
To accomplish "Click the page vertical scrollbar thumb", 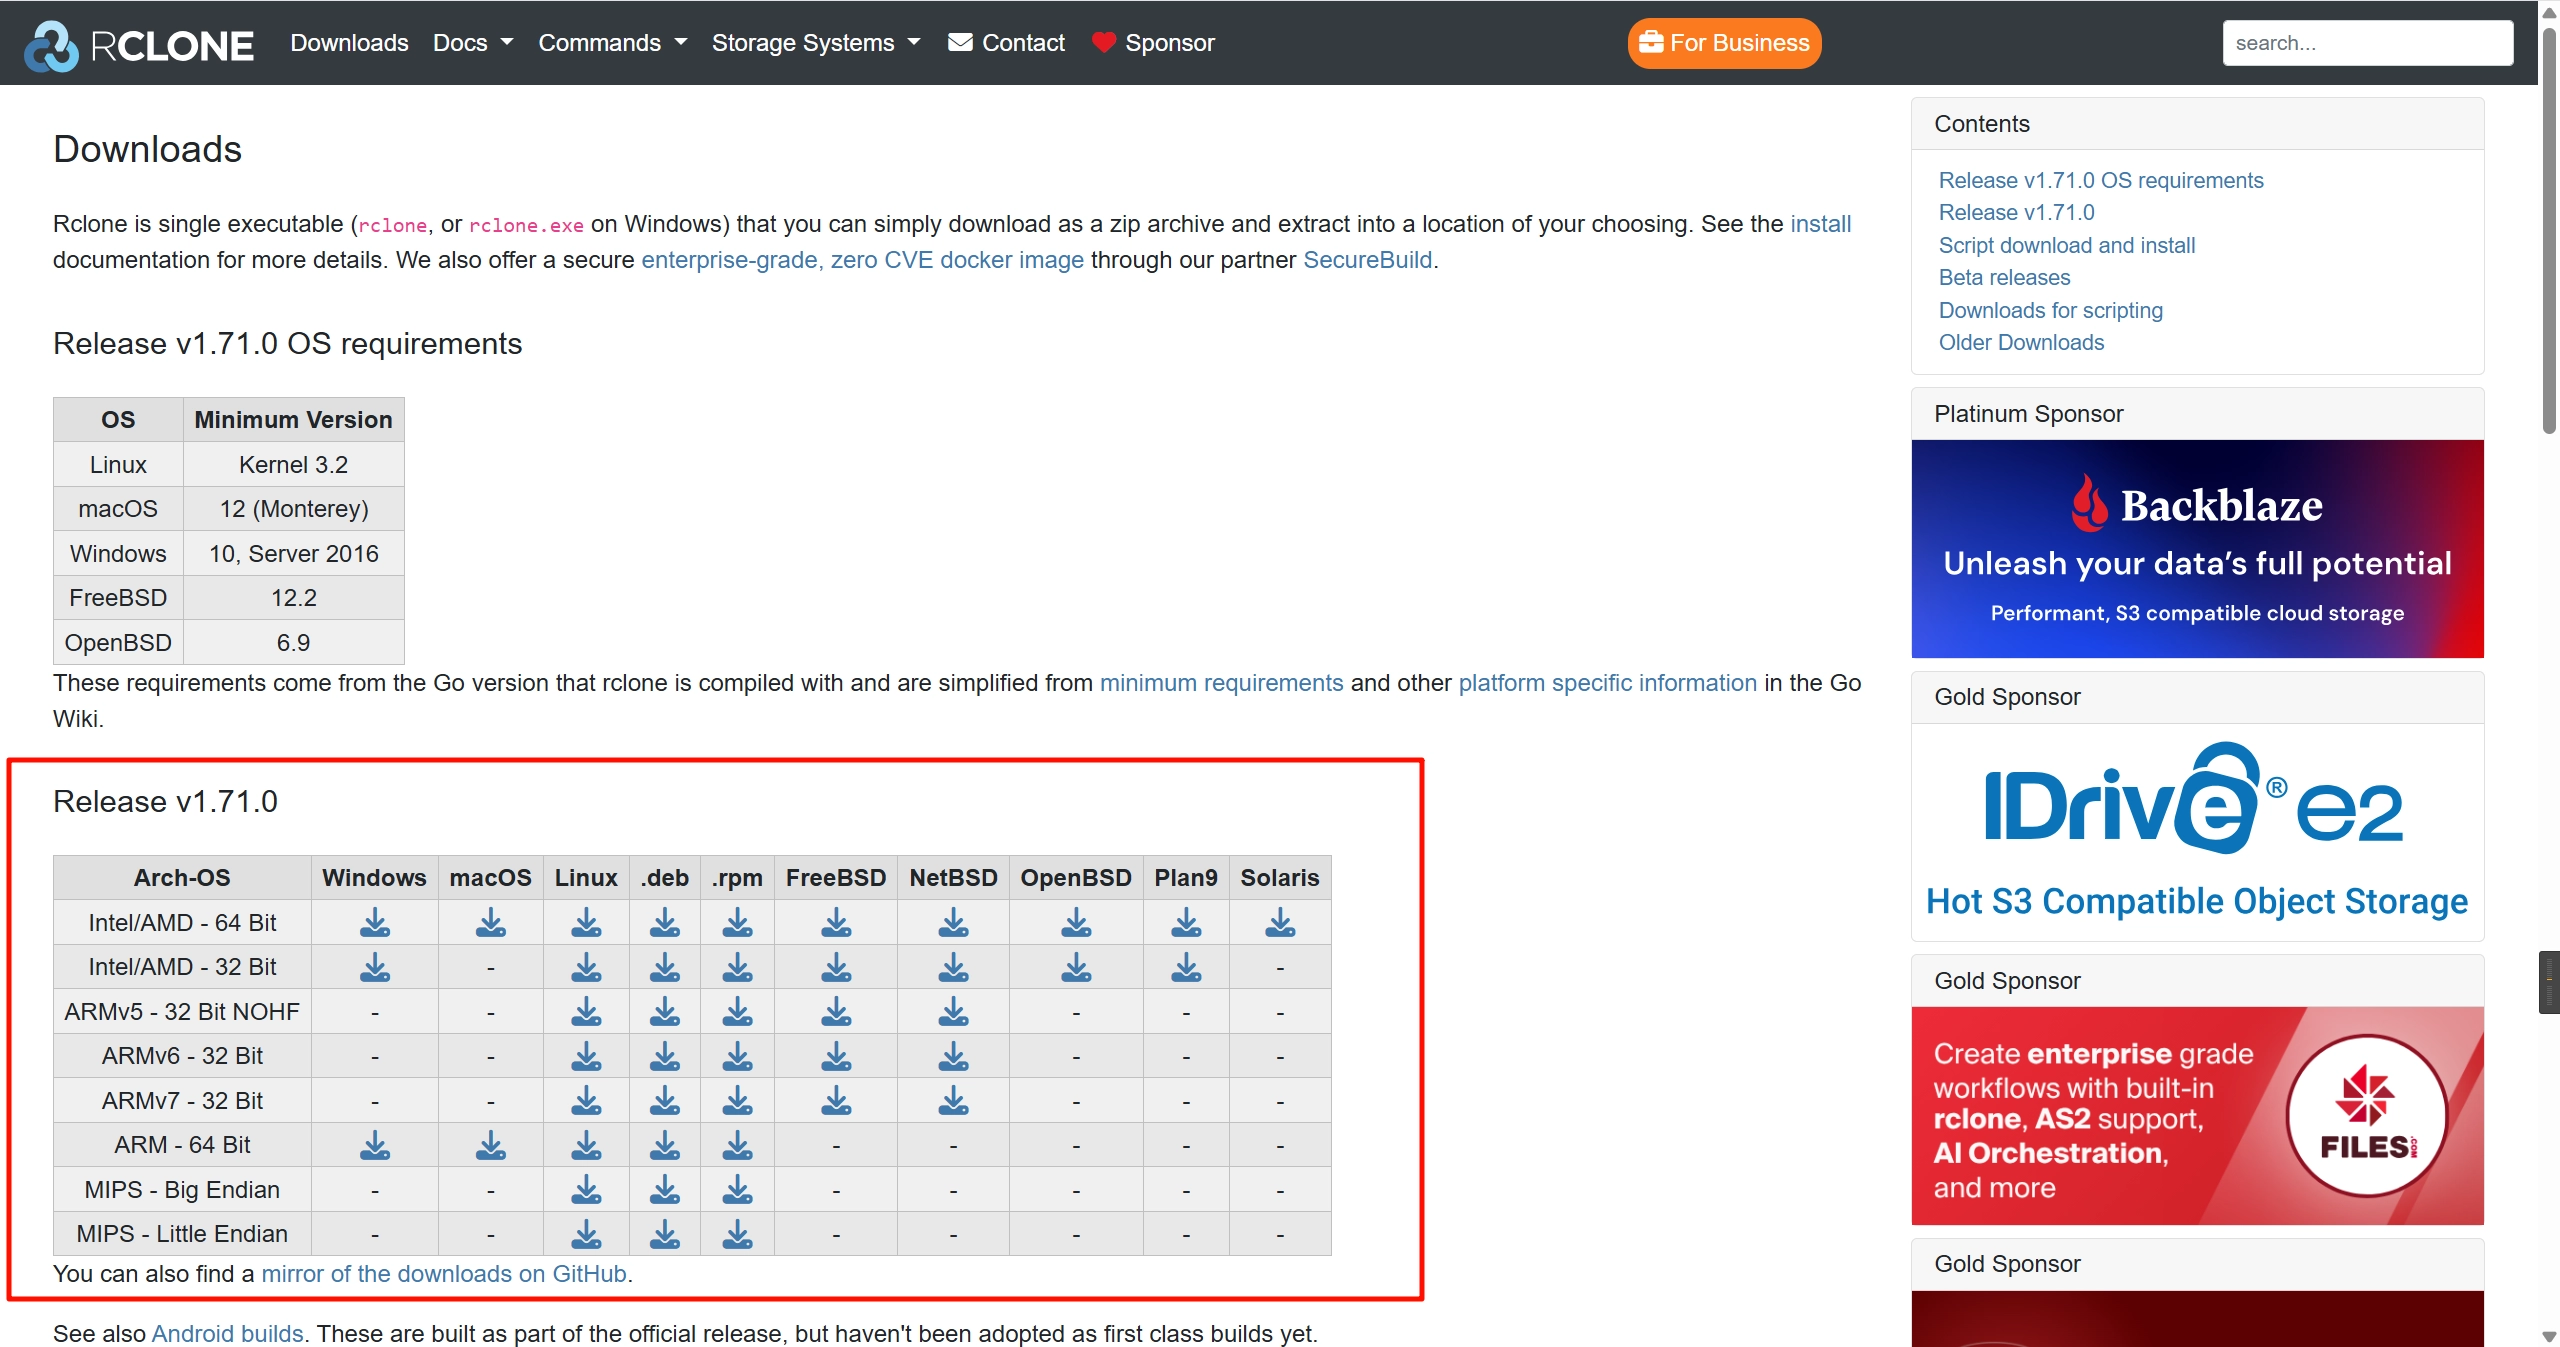I will (2549, 230).
